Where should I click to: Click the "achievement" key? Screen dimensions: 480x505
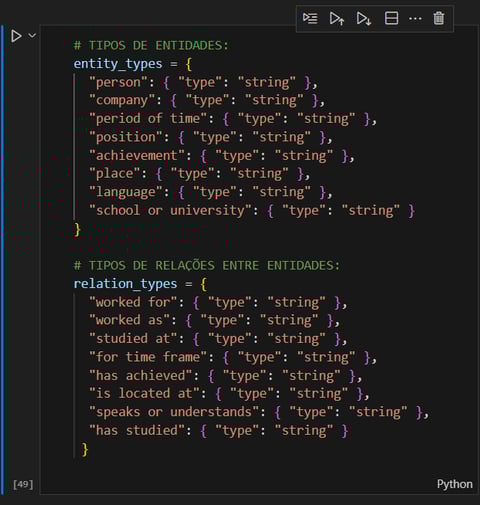click(x=137, y=155)
